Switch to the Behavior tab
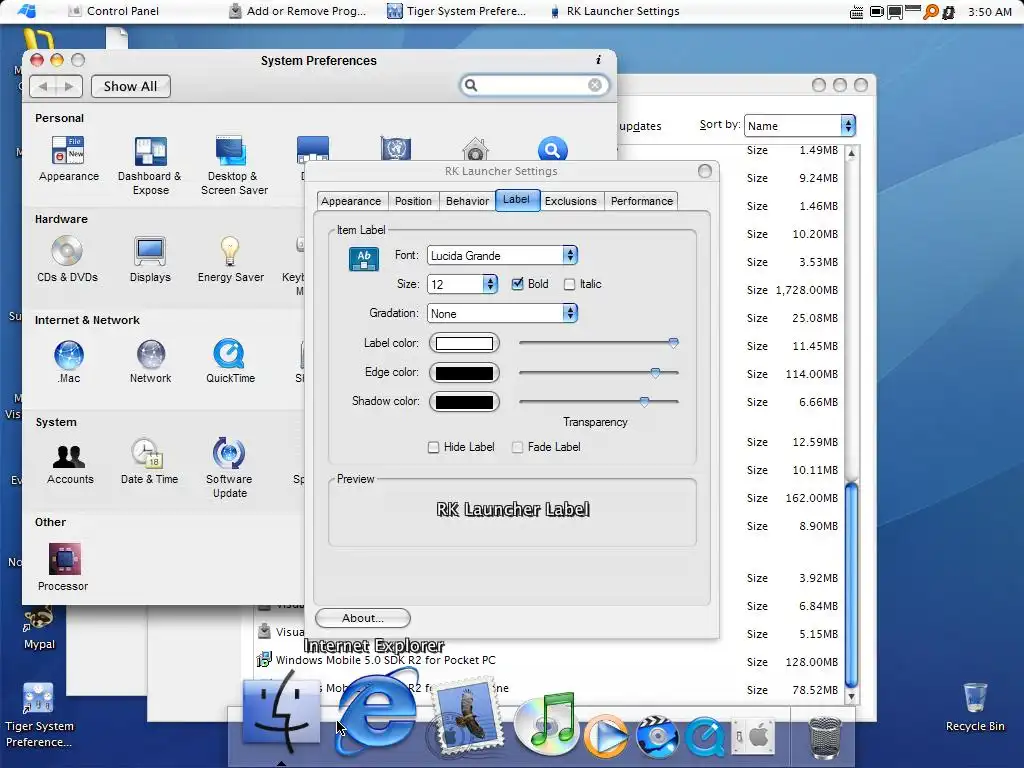The image size is (1024, 768). pos(468,201)
